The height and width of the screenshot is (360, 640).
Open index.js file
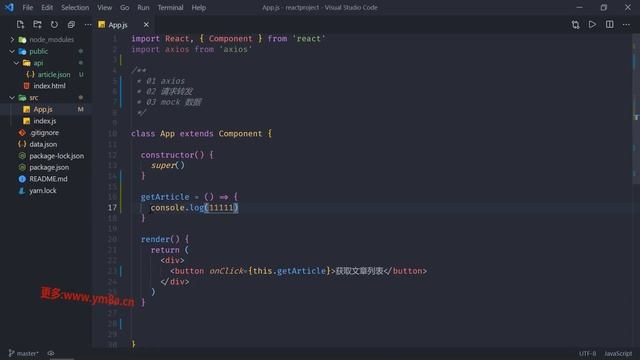coord(44,121)
